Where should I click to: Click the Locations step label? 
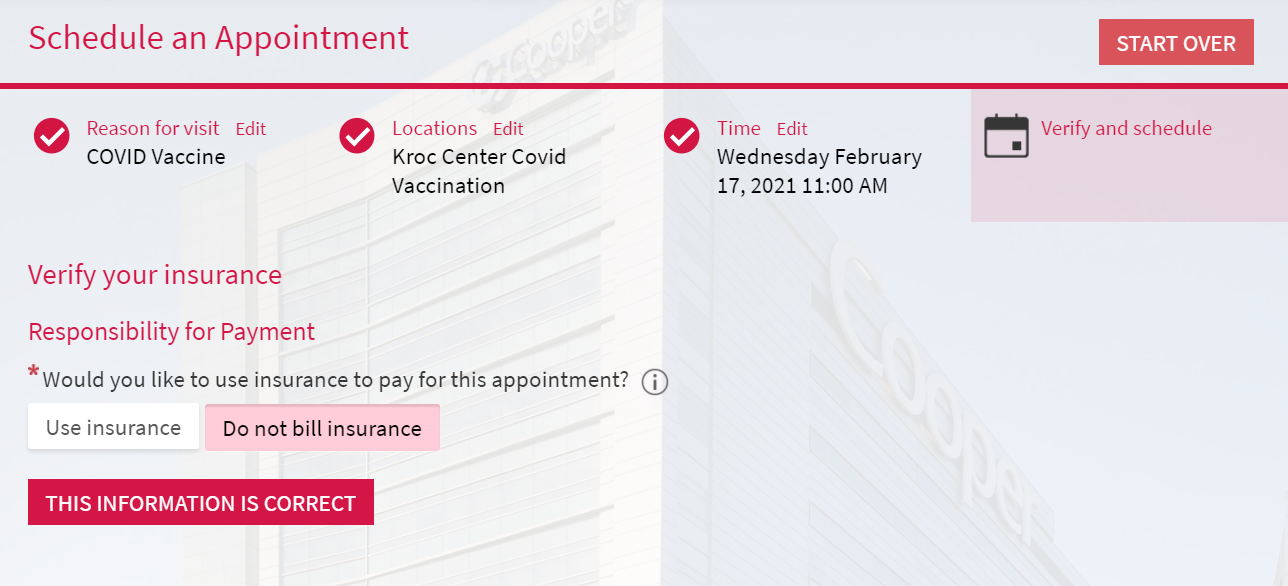[434, 128]
